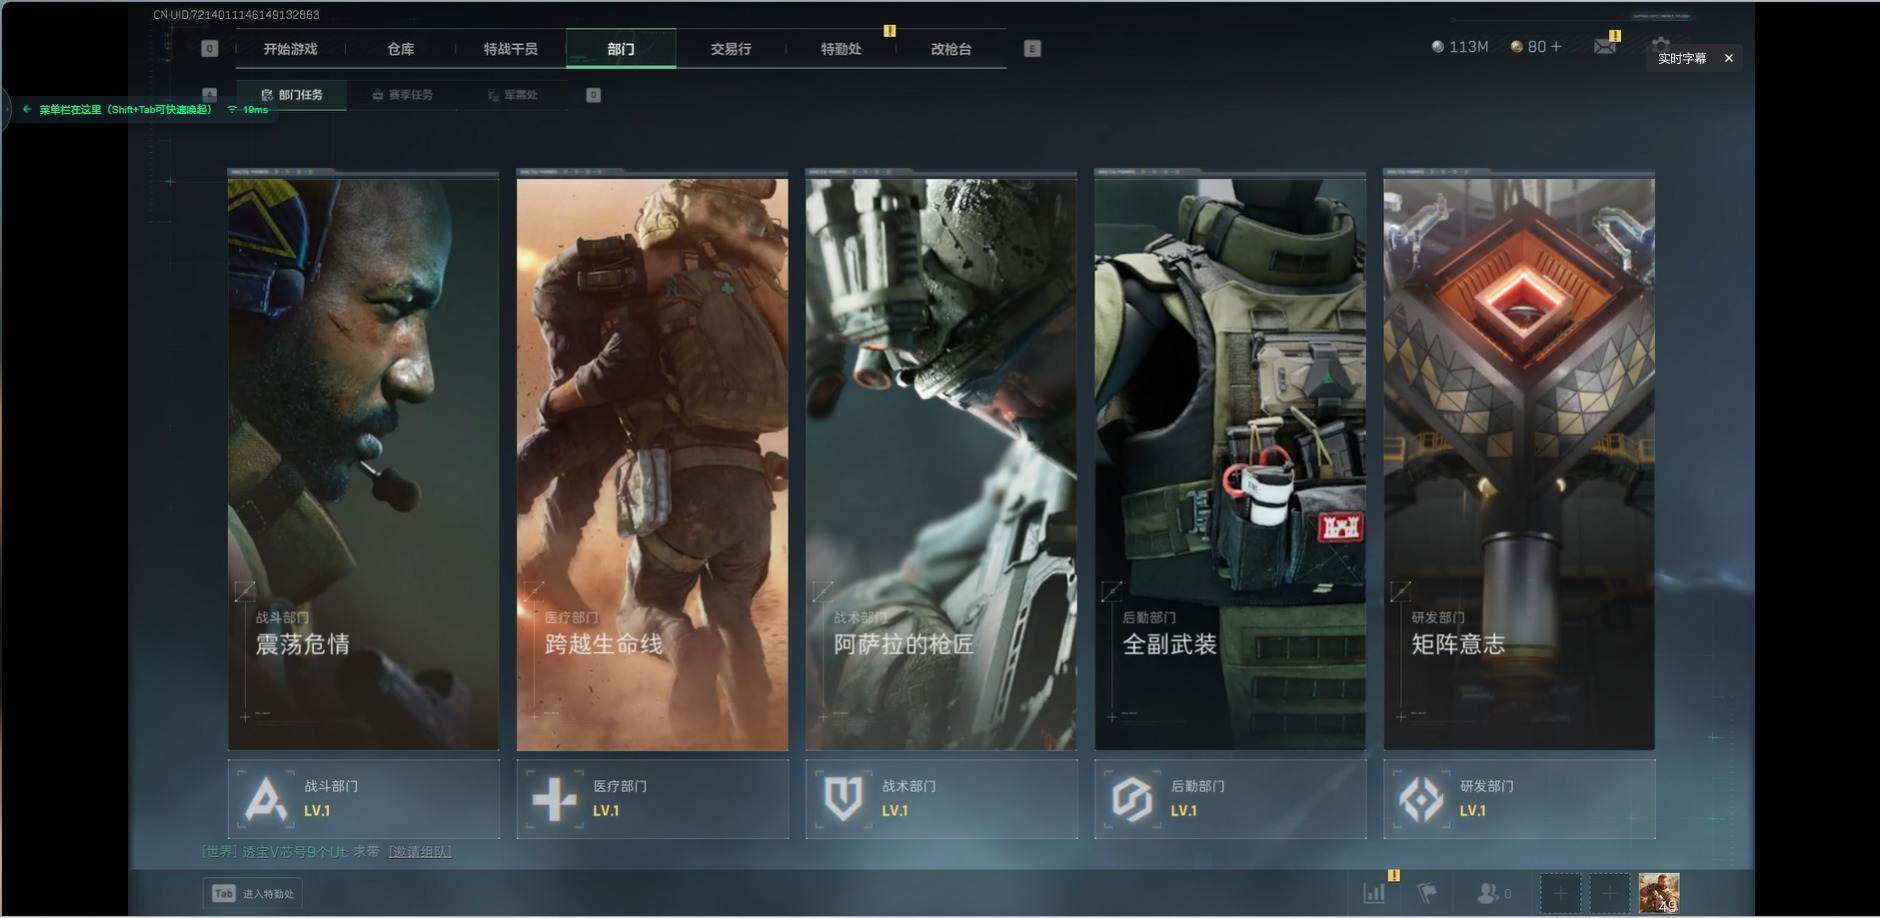Open the 震荡危情 mission card

(363, 460)
